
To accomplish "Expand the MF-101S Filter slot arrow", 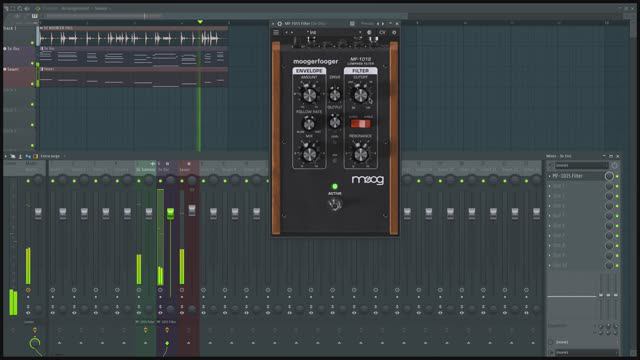I will (x=549, y=176).
